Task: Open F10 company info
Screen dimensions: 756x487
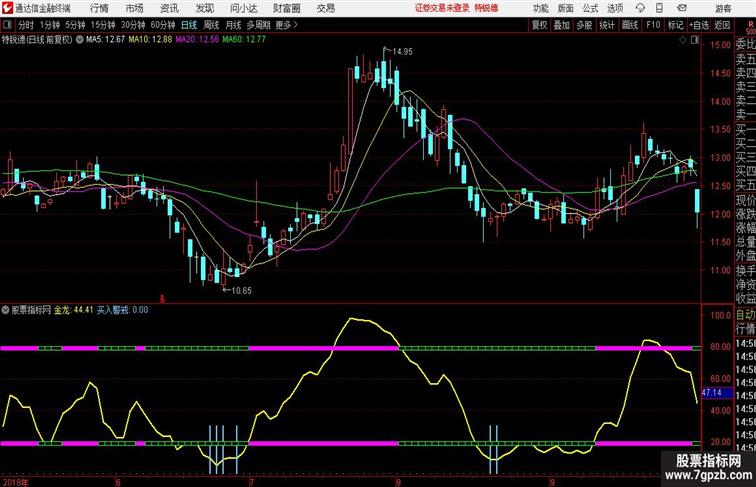Action: [653, 25]
